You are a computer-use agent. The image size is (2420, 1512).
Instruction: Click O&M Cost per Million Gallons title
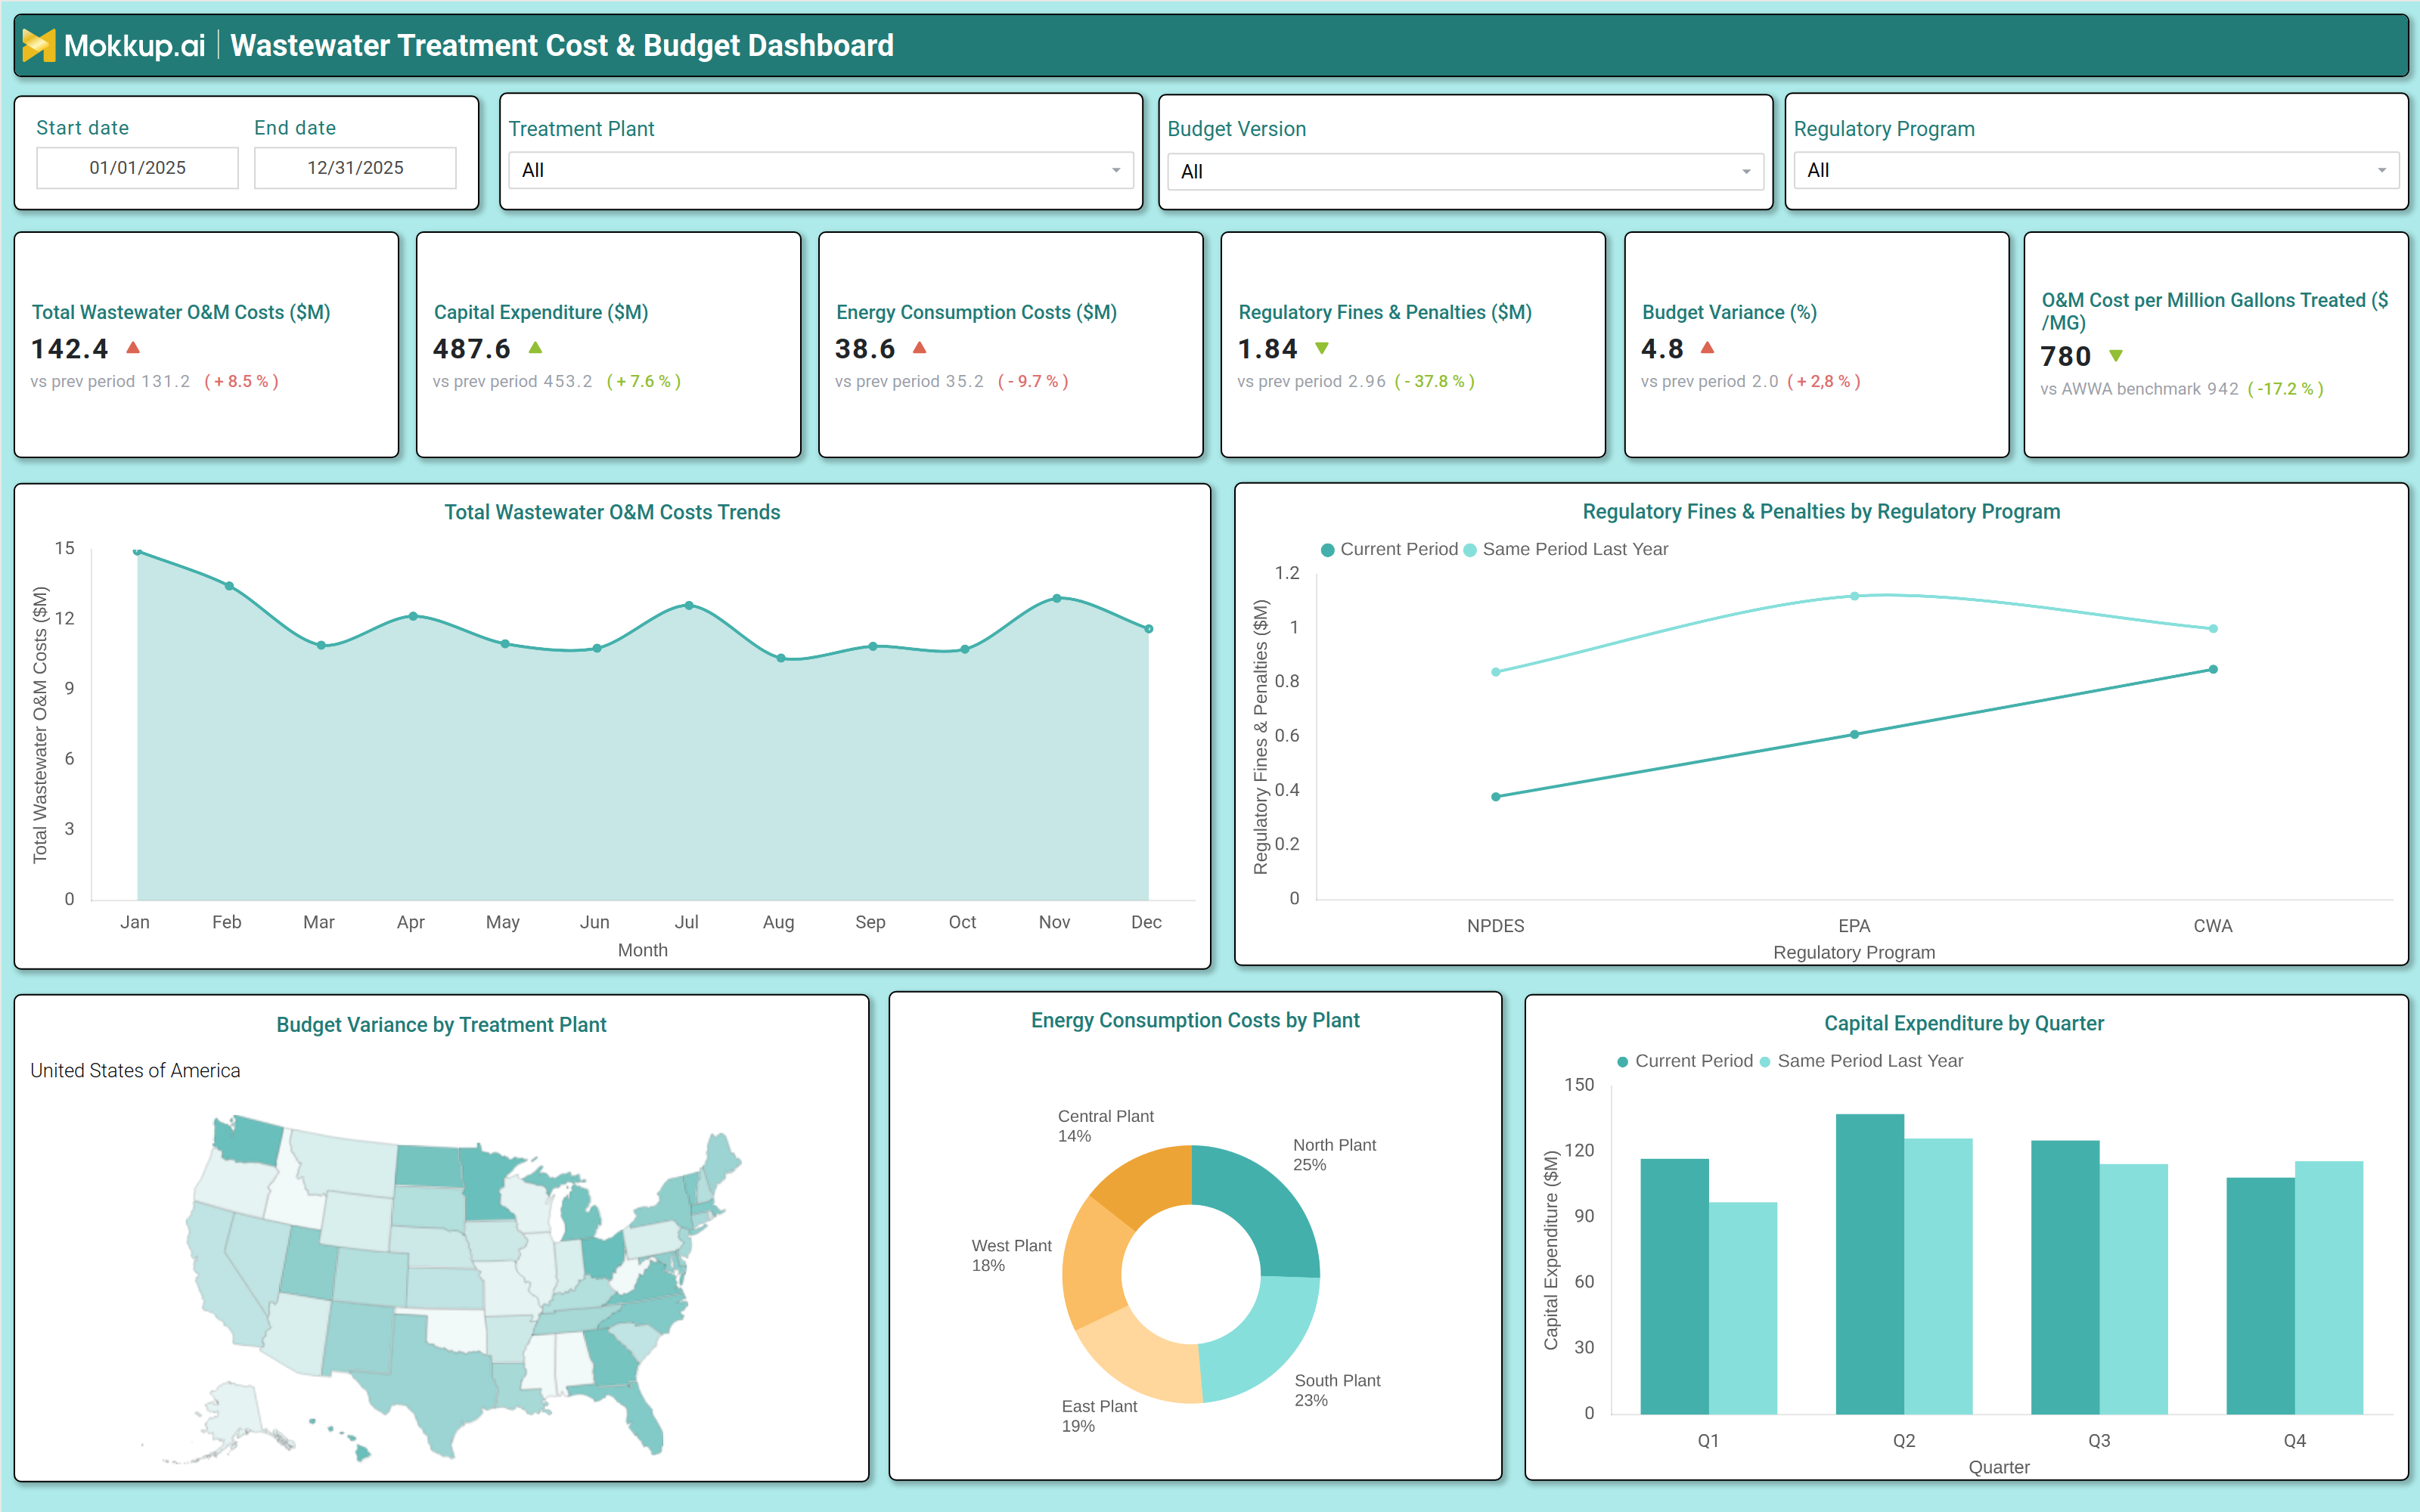tap(2214, 311)
